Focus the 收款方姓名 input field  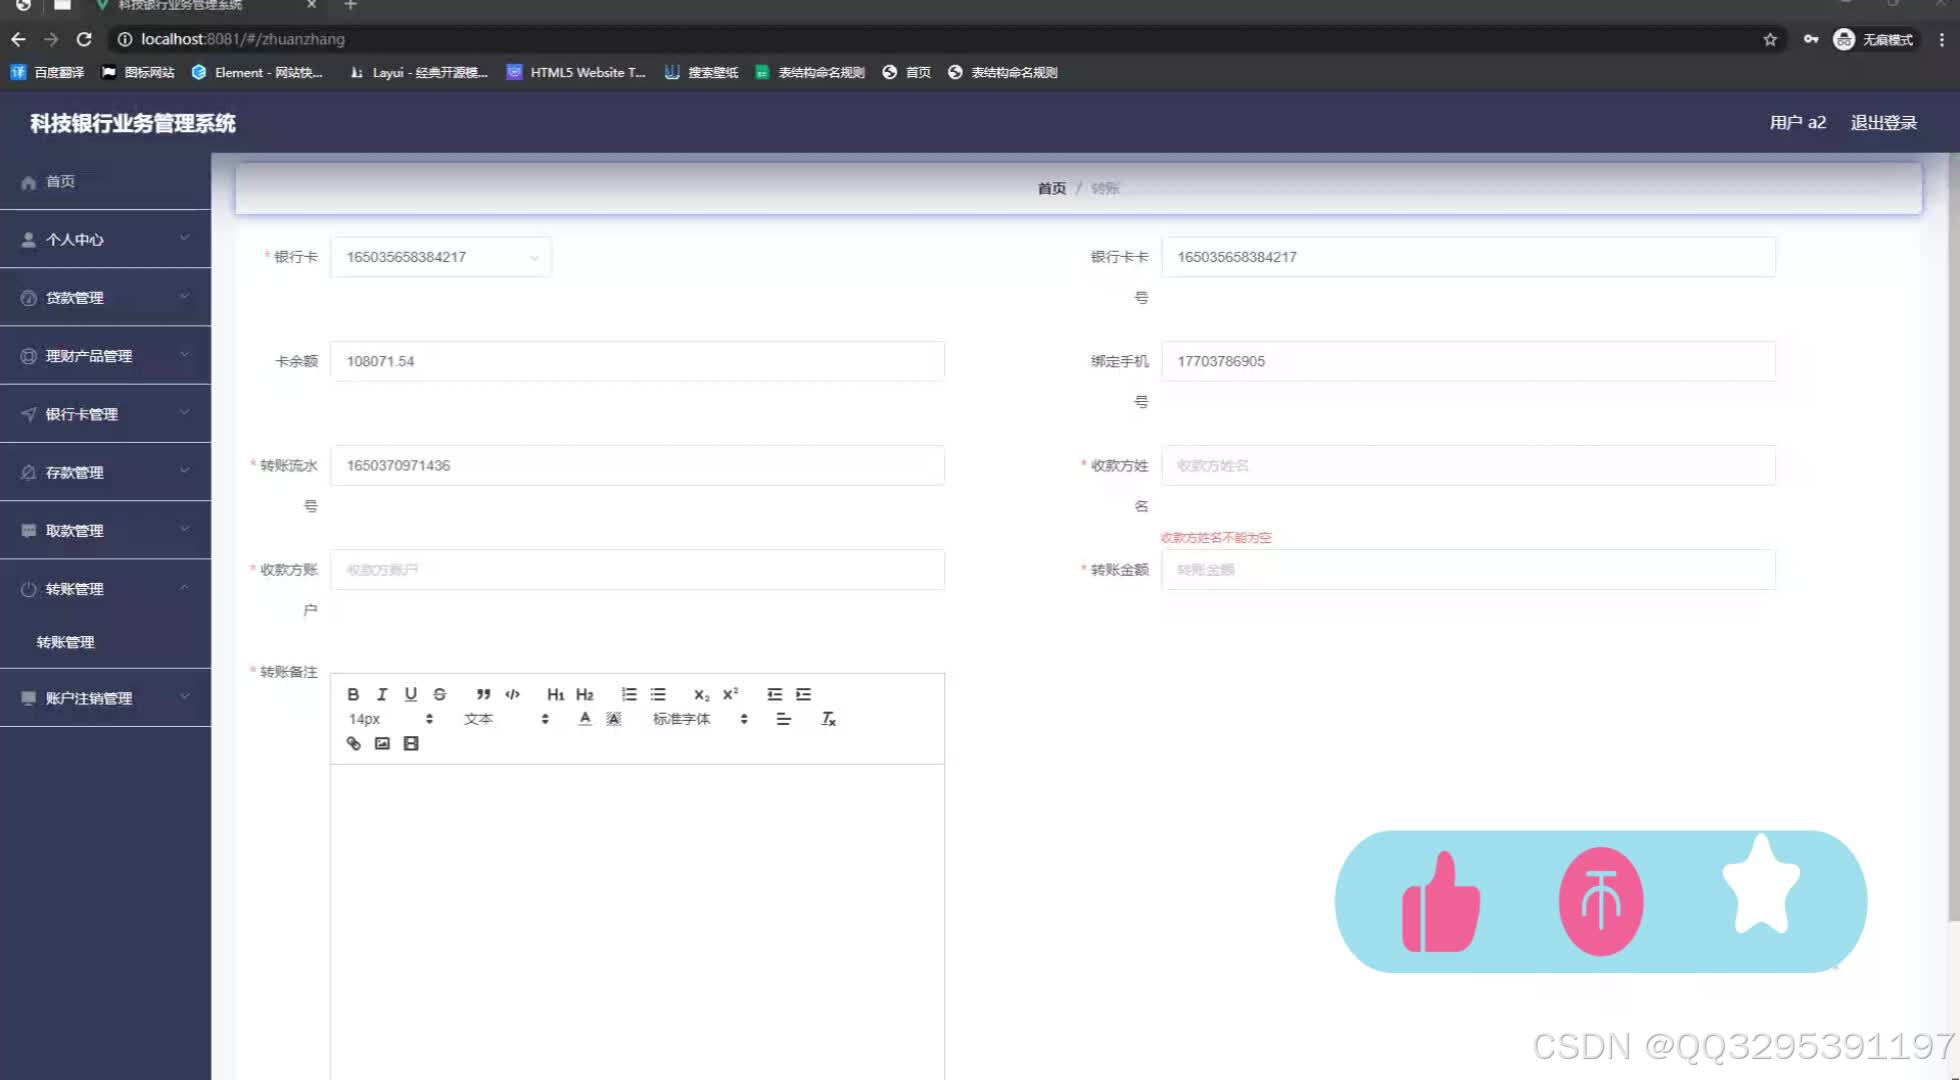(x=1468, y=465)
